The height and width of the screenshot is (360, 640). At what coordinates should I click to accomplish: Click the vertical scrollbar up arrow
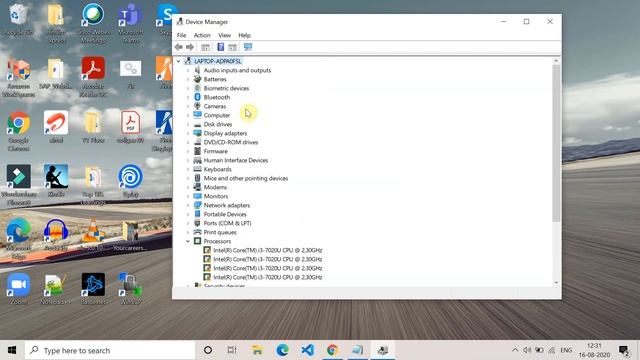click(x=556, y=61)
